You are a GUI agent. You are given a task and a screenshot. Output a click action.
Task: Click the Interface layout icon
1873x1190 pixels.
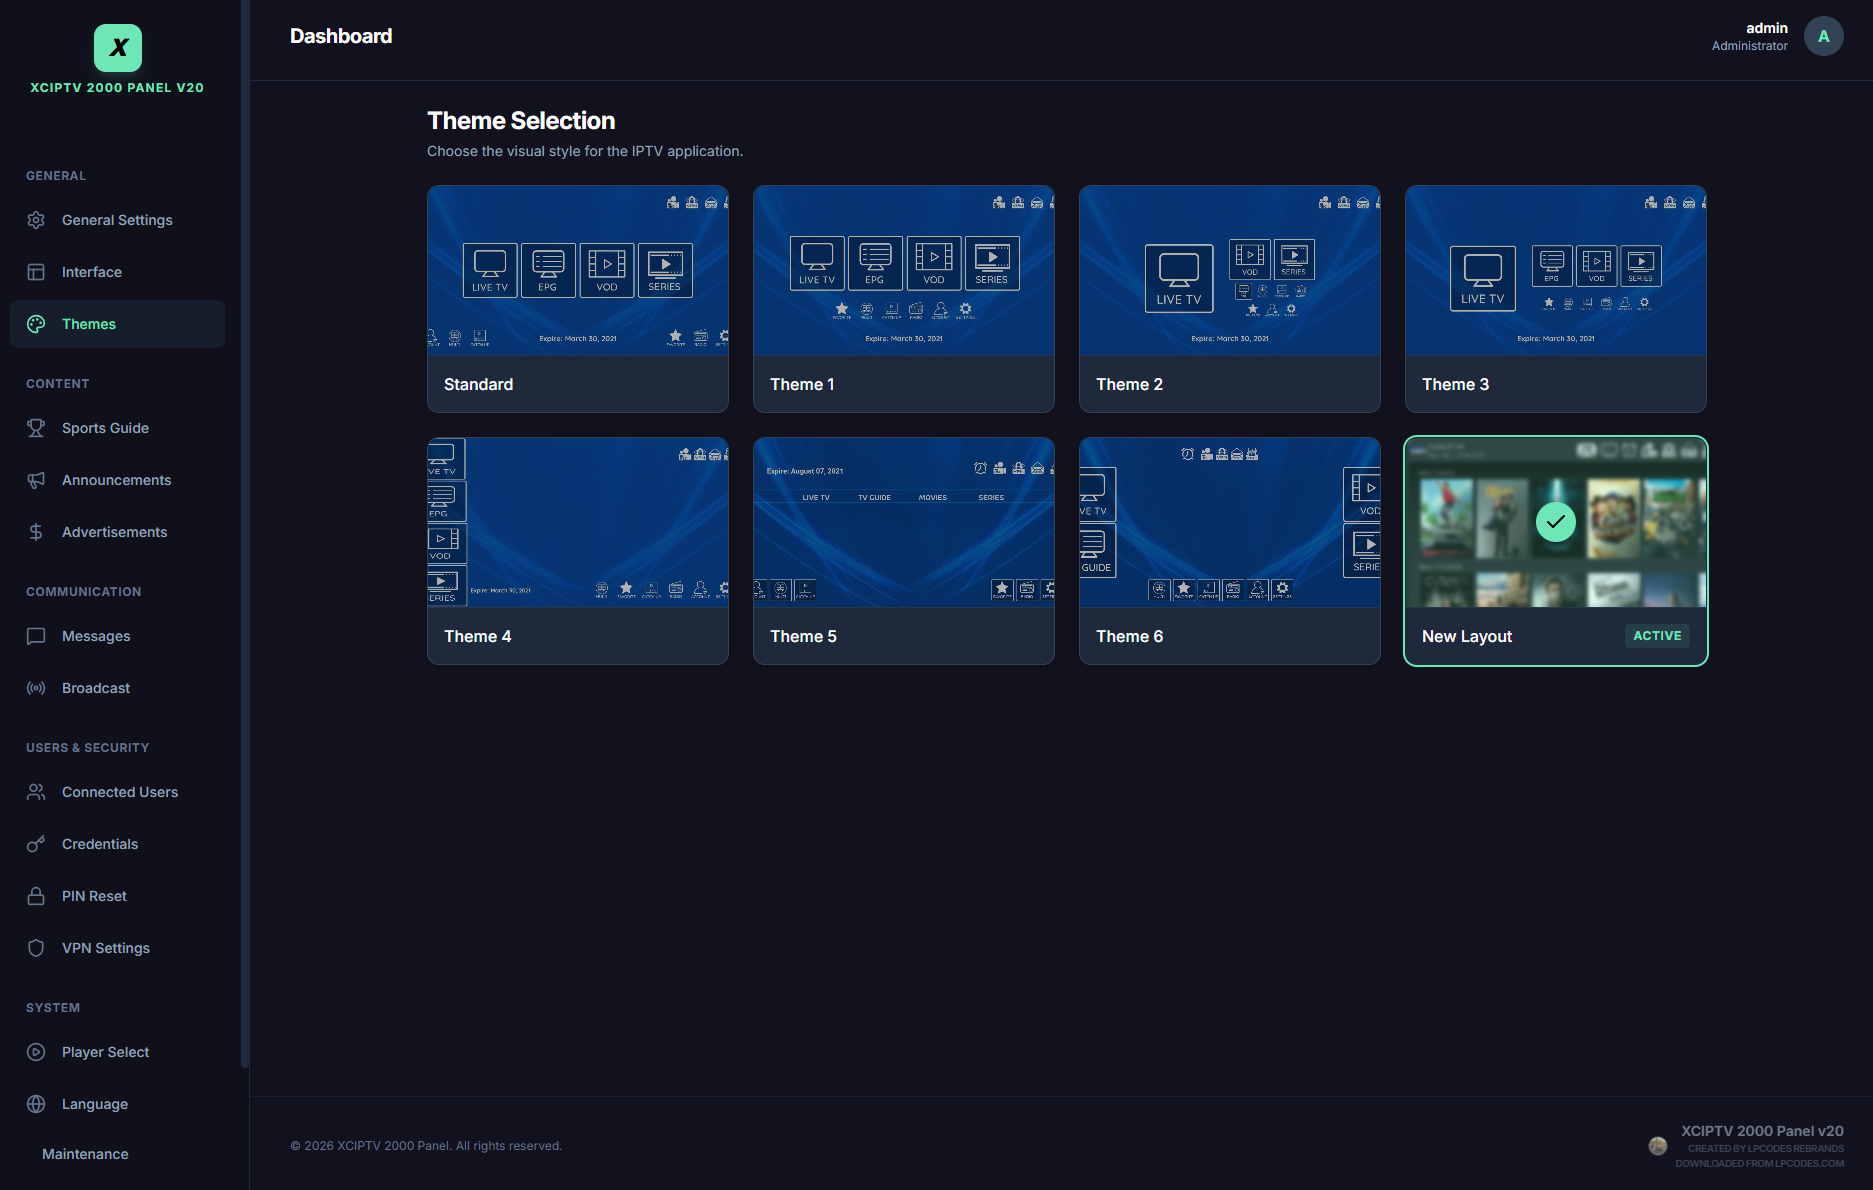36,272
